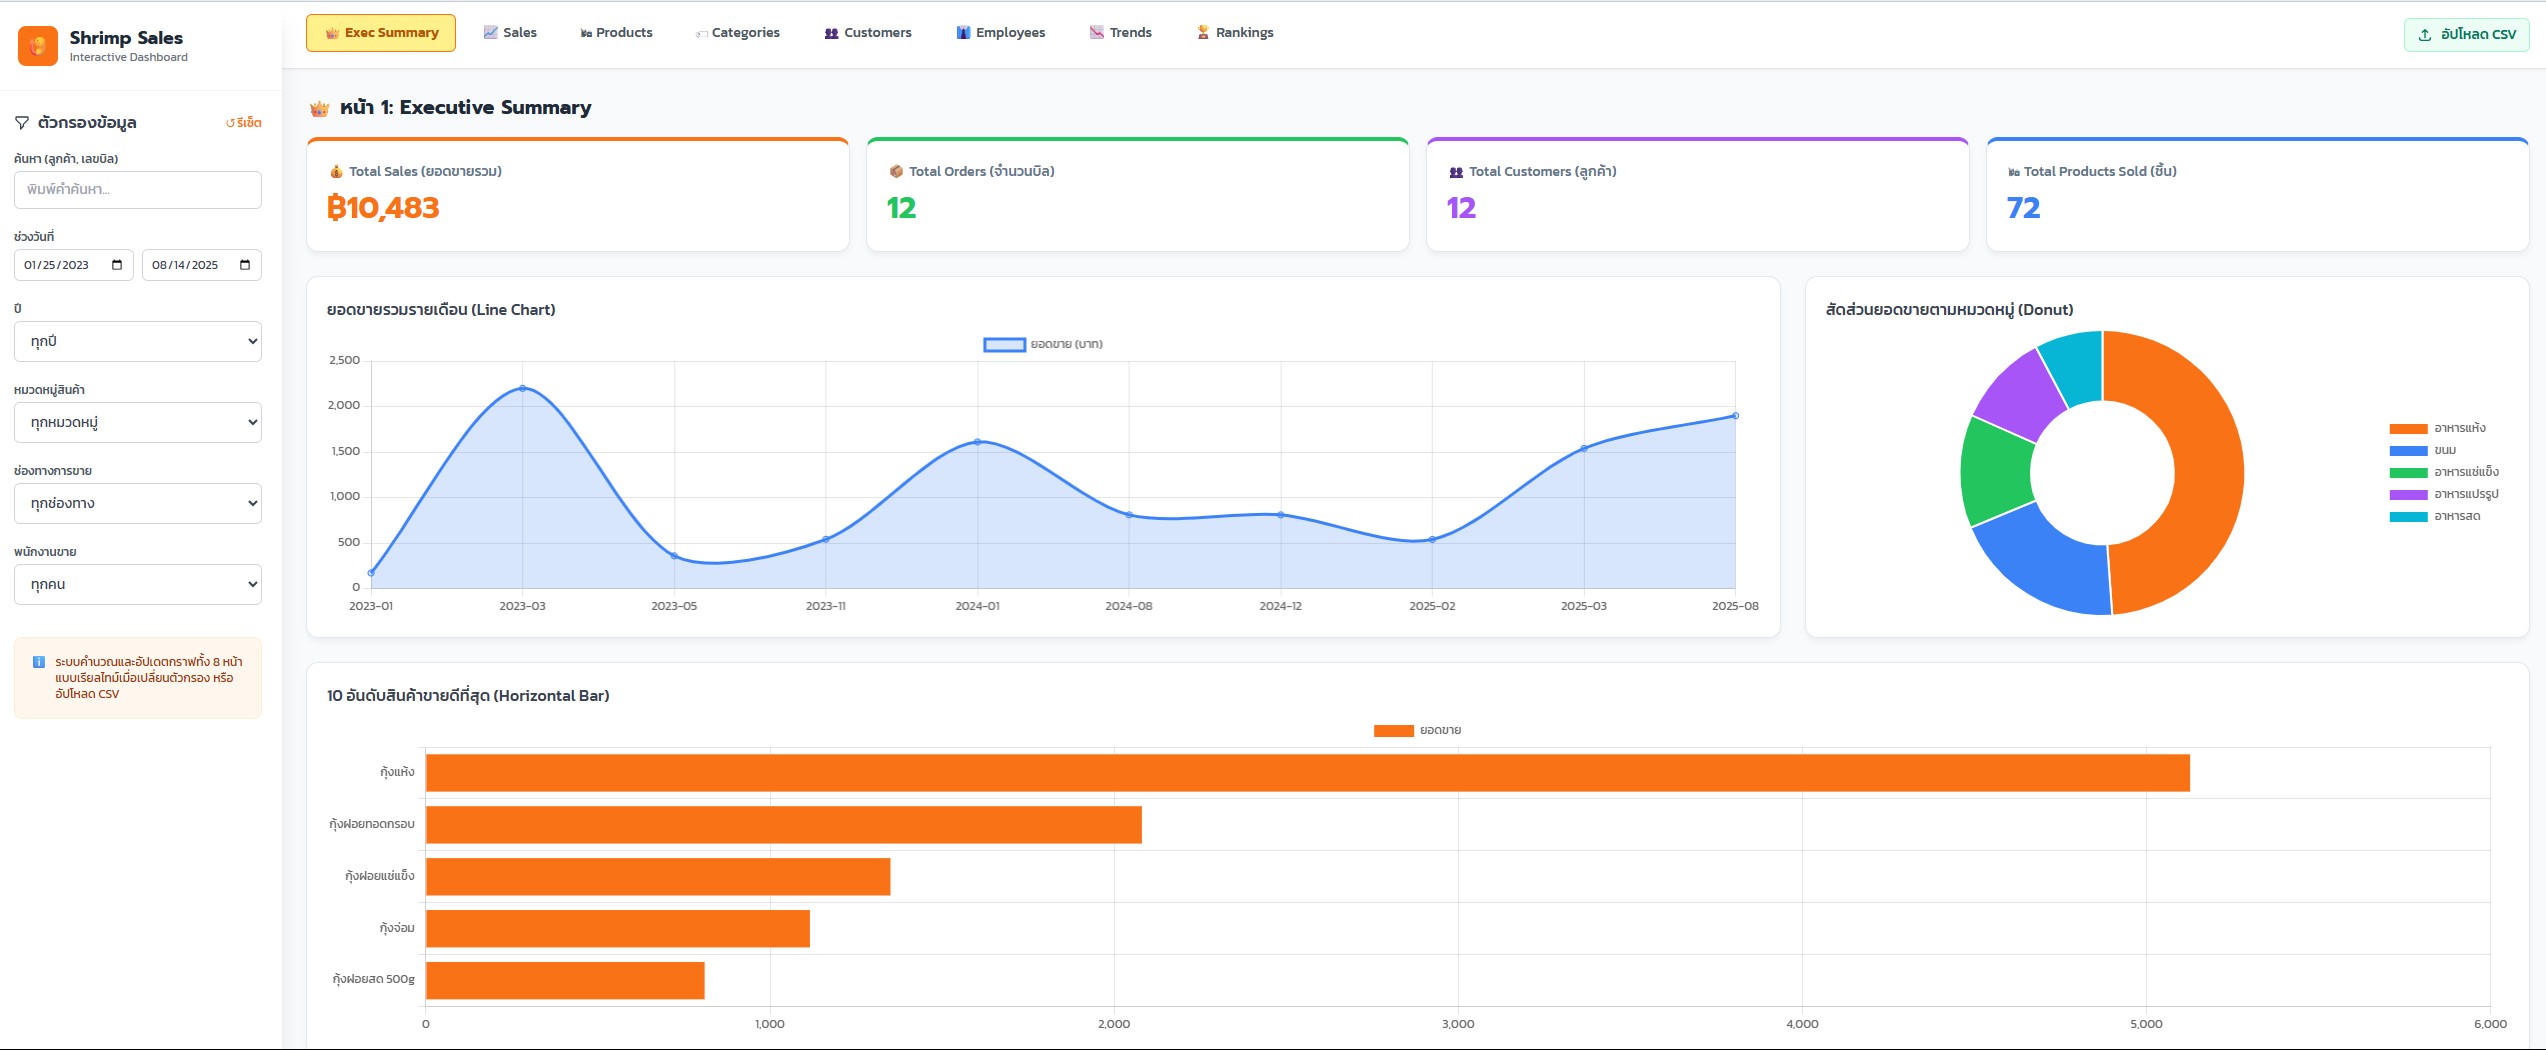This screenshot has width=2546, height=1050.
Task: Click the Shrimp Sales orange logo icon
Action: 38,45
